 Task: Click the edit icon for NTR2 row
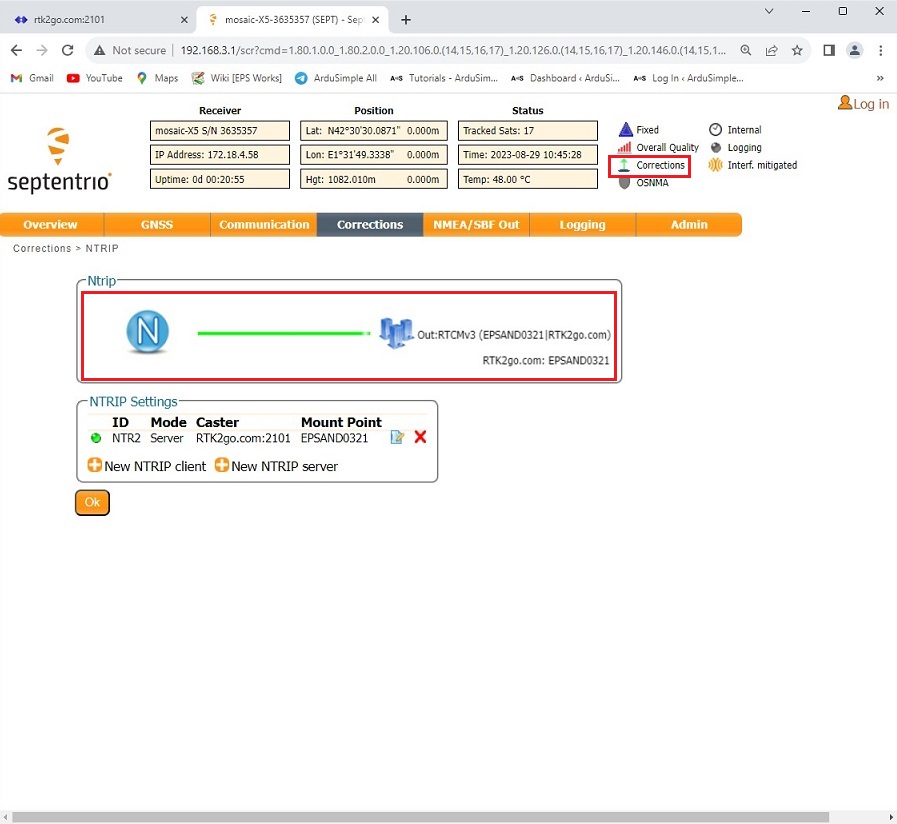click(397, 437)
